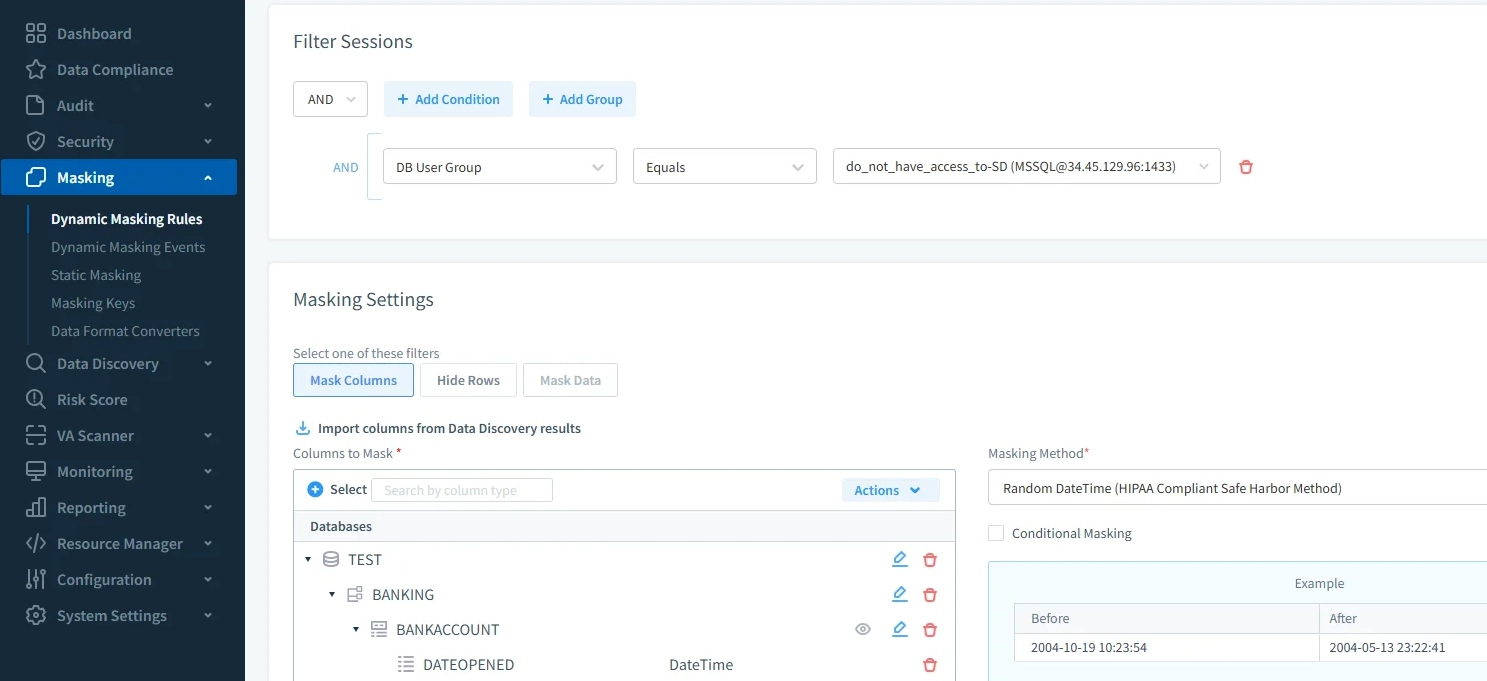Open the Dashboard from the sidebar

pos(93,33)
